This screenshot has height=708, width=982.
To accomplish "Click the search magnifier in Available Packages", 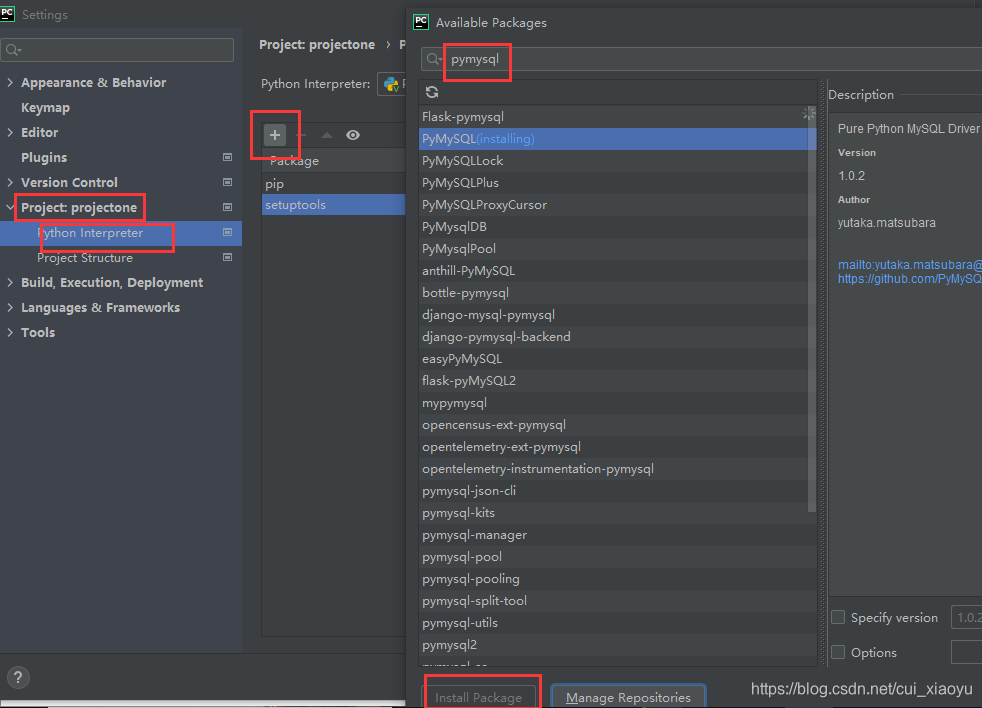I will click(433, 59).
